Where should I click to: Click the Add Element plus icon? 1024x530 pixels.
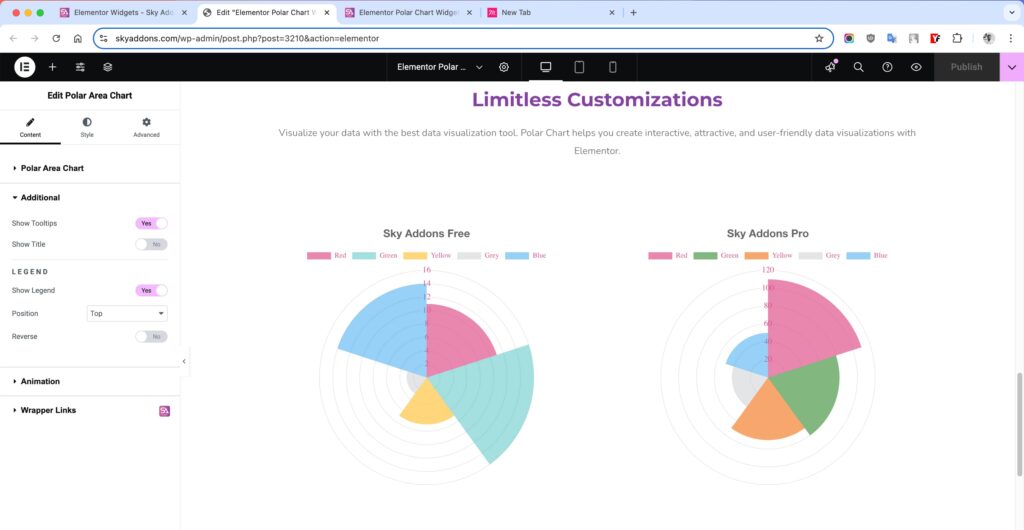(x=53, y=67)
